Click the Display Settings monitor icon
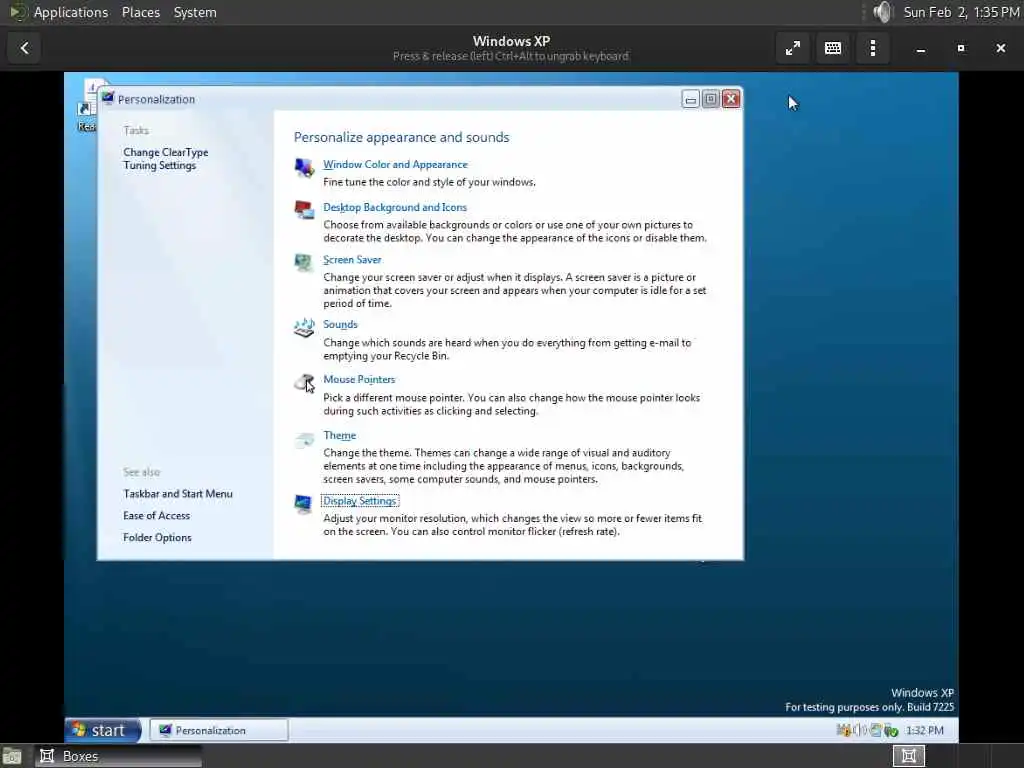This screenshot has height=768, width=1024. tap(304, 504)
